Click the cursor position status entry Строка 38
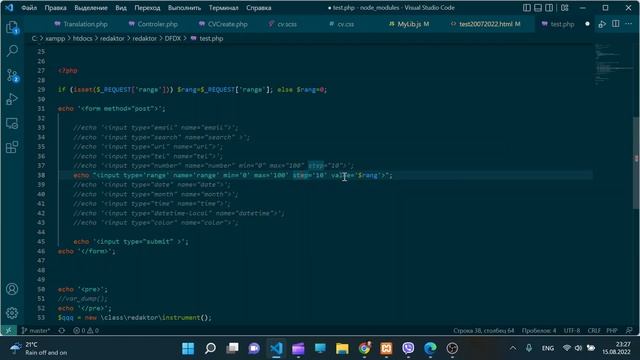640x360 pixels. point(484,330)
